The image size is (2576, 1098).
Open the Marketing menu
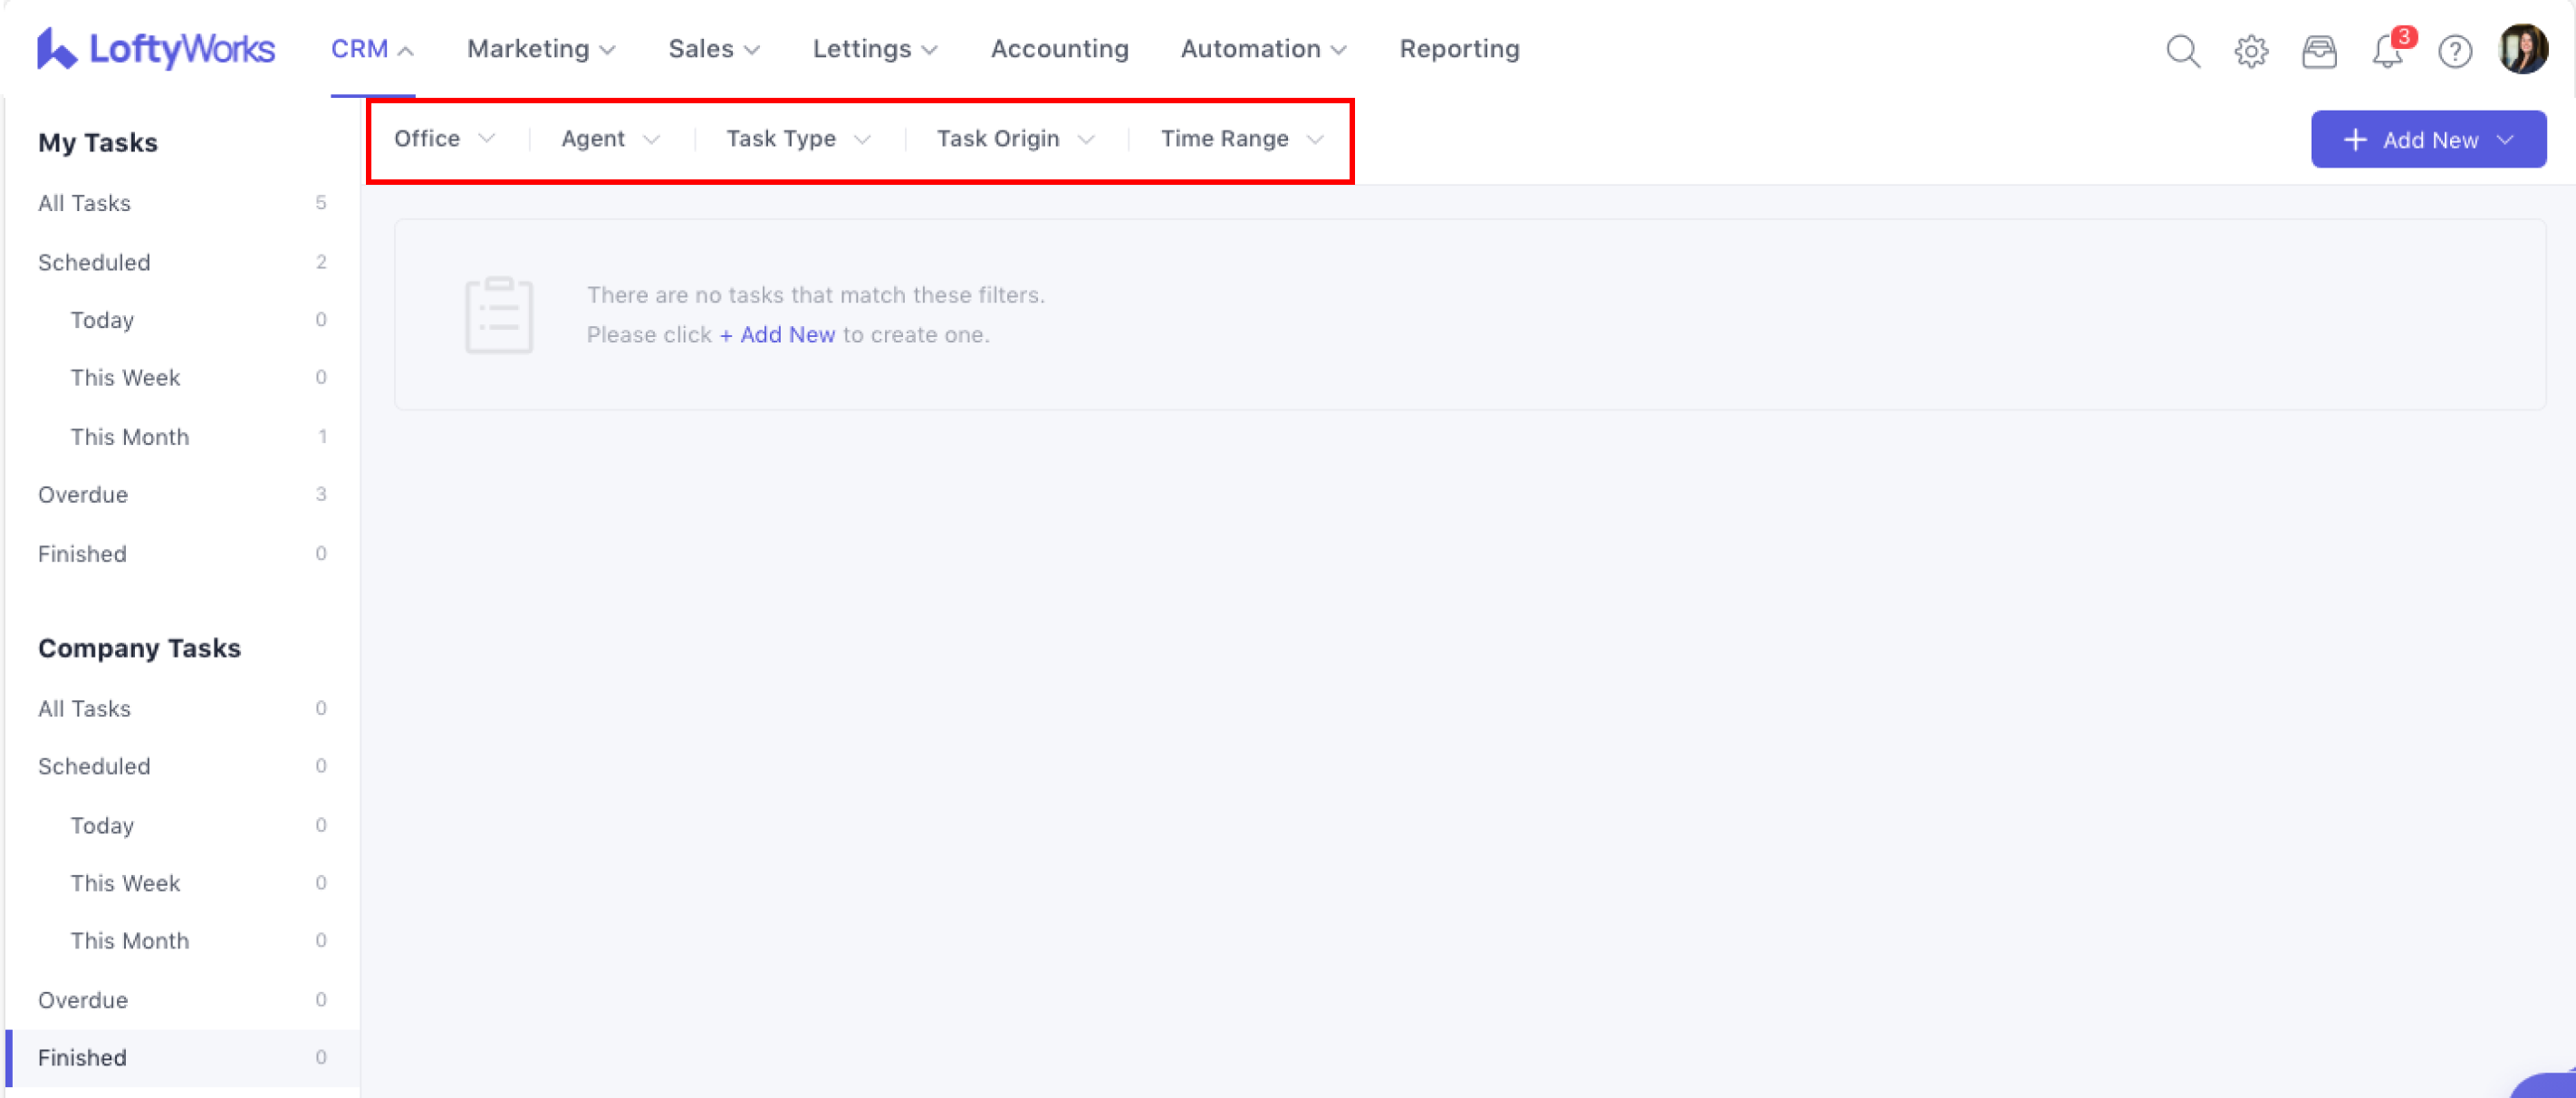tap(540, 49)
